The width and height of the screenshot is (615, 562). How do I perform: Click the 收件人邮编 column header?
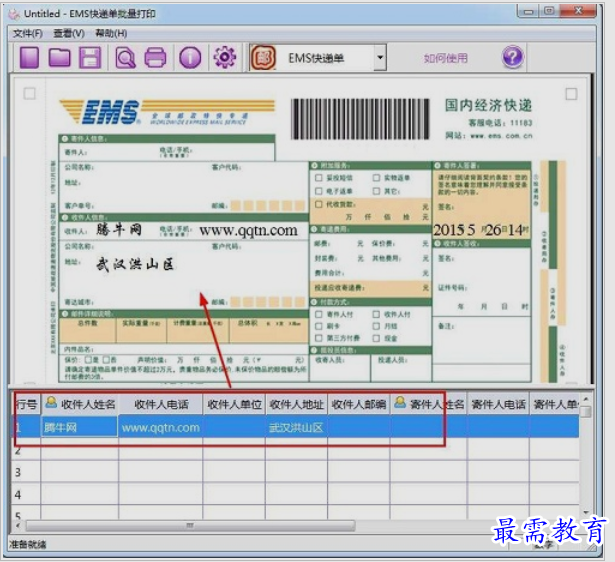(359, 404)
